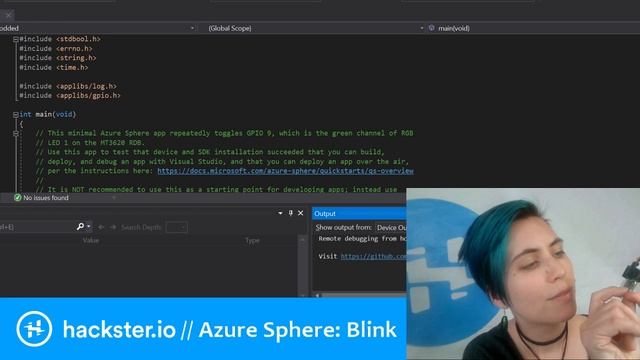This screenshot has height=360, width=640.
Task: Open the Show output from 'Device Ou' dropdown
Action: [391, 227]
